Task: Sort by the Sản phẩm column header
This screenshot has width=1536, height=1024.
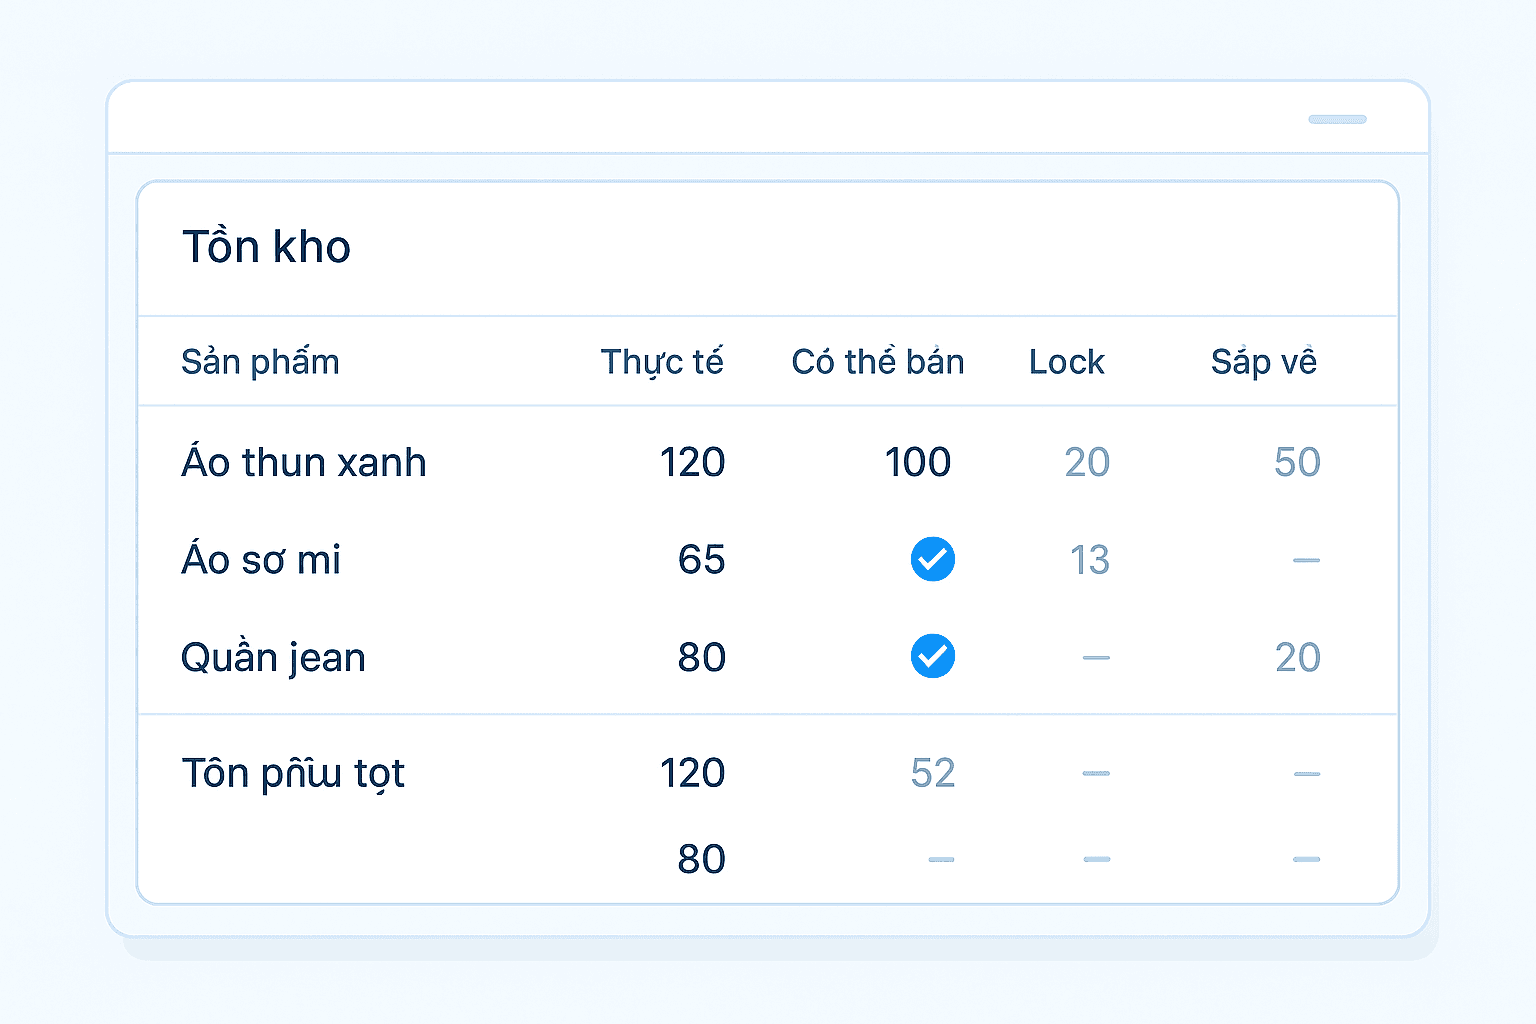Action: (260, 362)
